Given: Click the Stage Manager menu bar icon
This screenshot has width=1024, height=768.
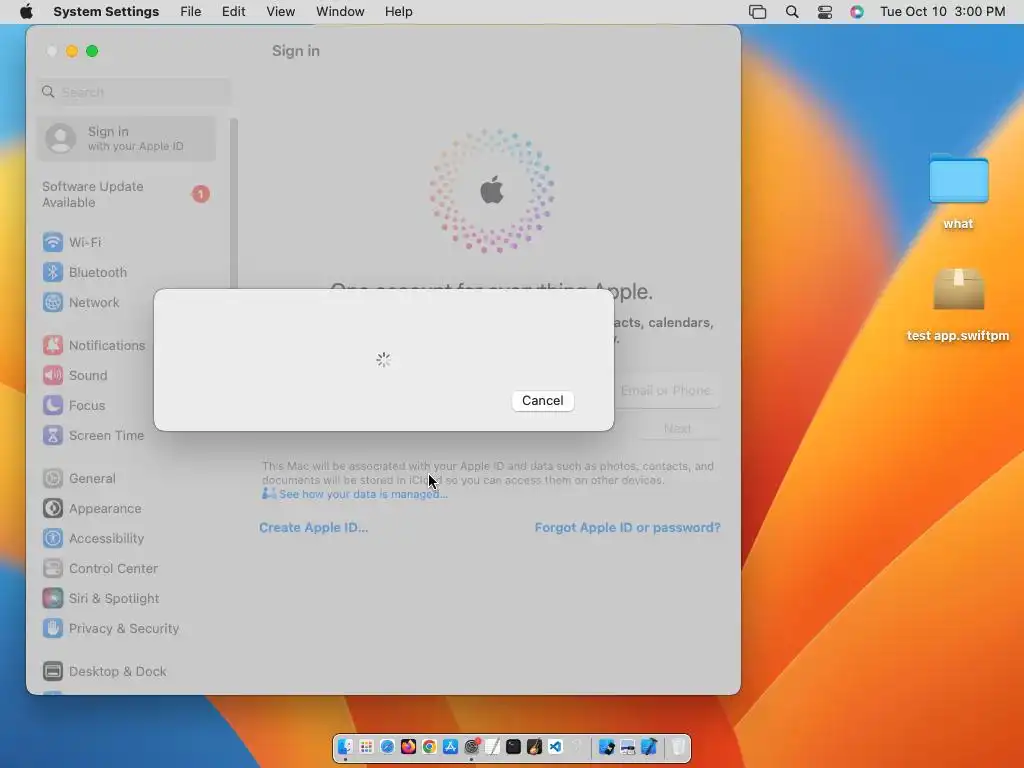Looking at the screenshot, I should click(x=758, y=12).
